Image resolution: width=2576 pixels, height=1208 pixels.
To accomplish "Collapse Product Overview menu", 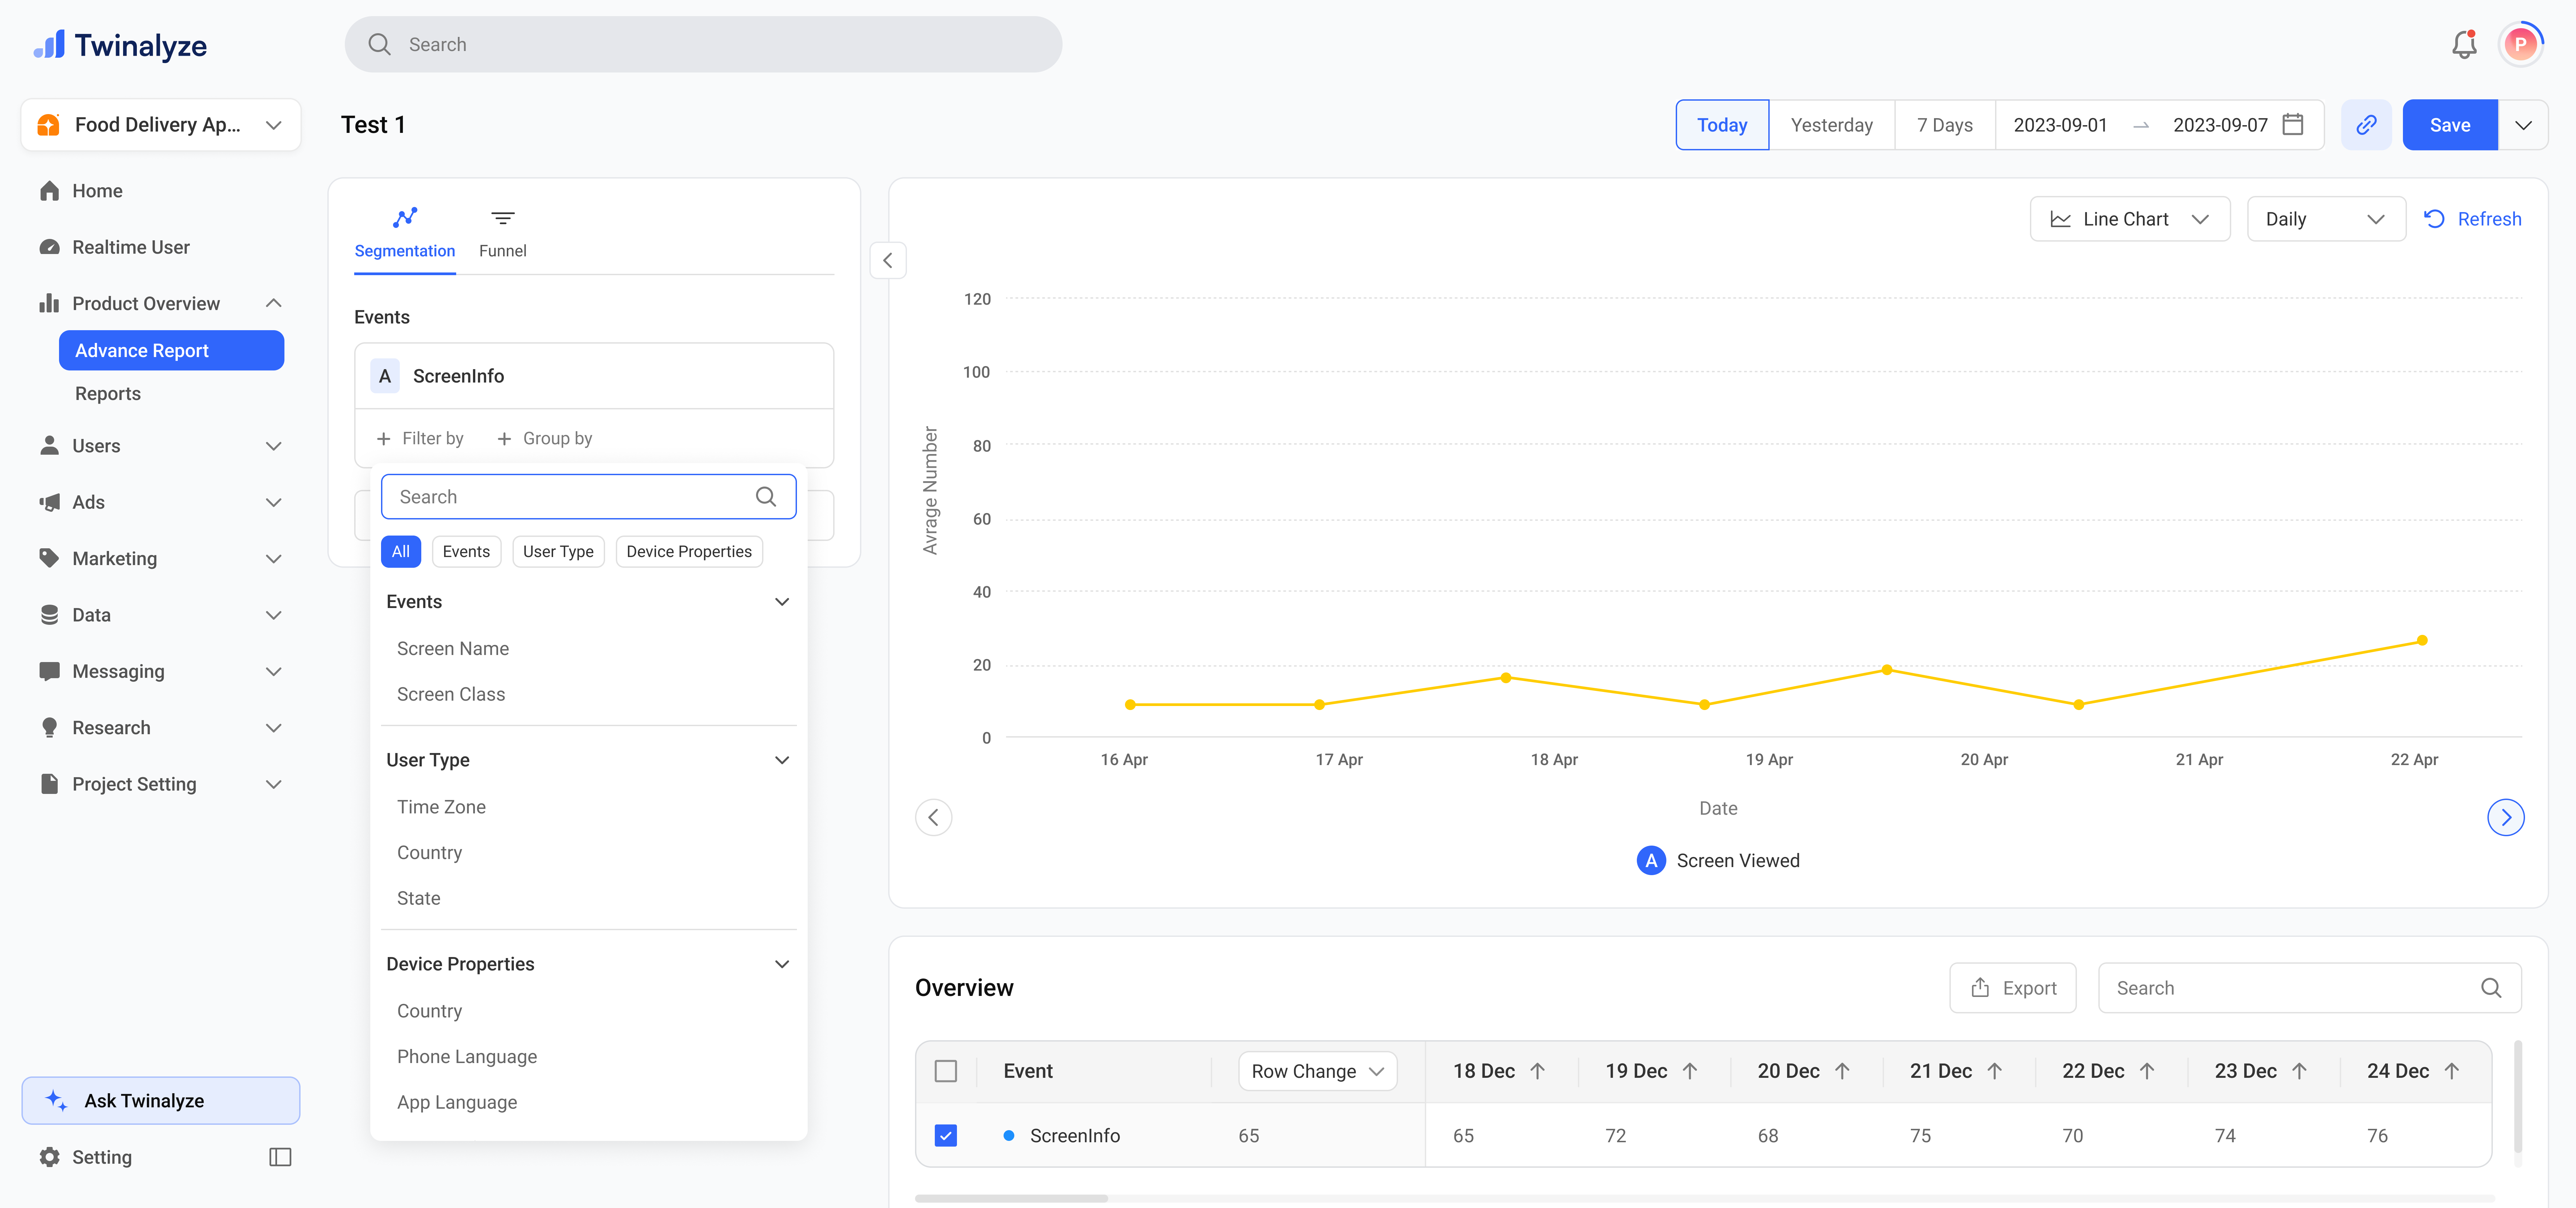I will point(273,303).
